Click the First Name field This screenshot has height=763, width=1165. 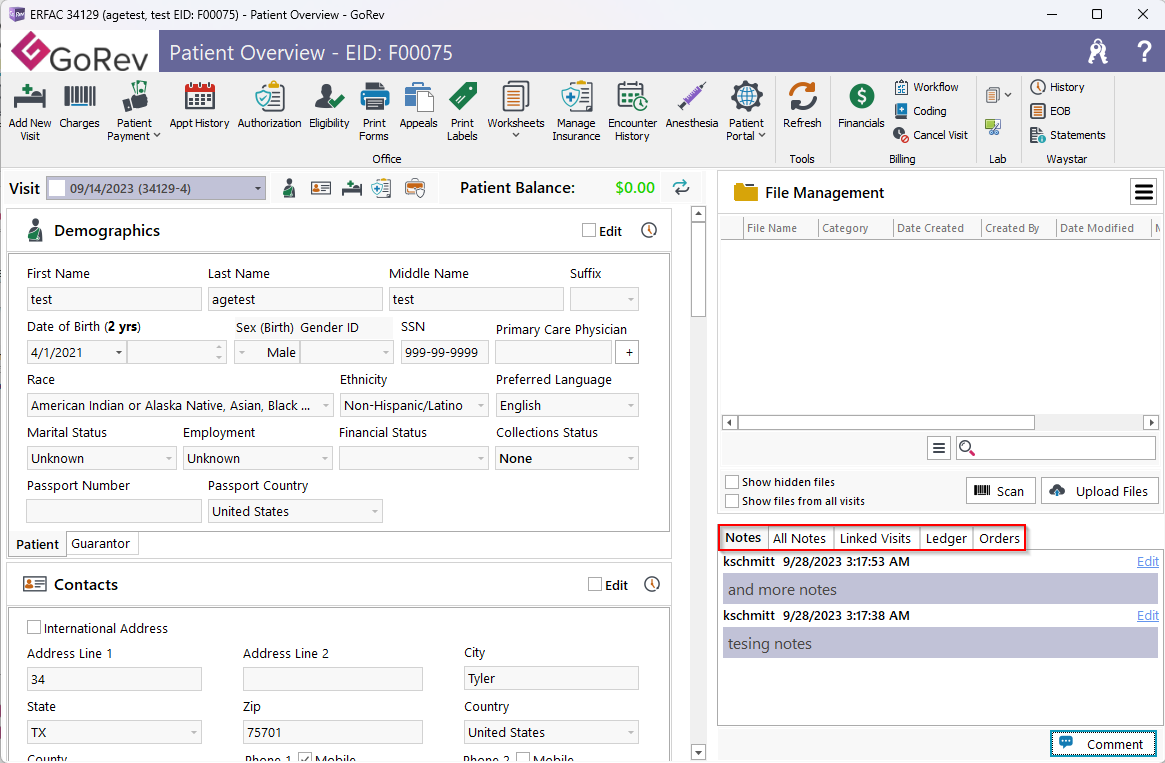tap(114, 299)
